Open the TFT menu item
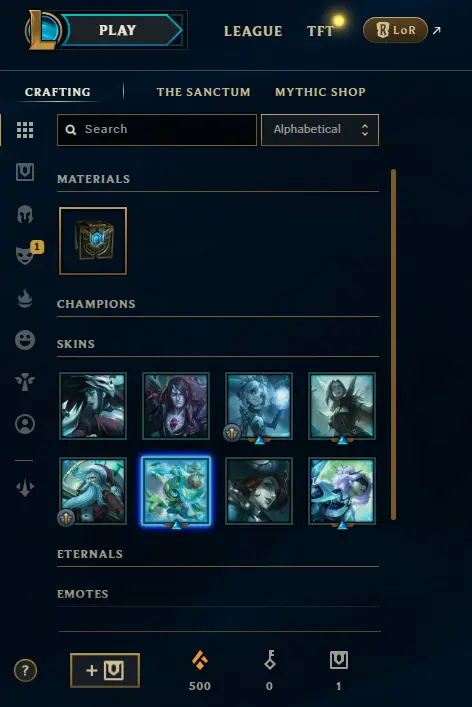This screenshot has height=707, width=472. click(x=320, y=31)
